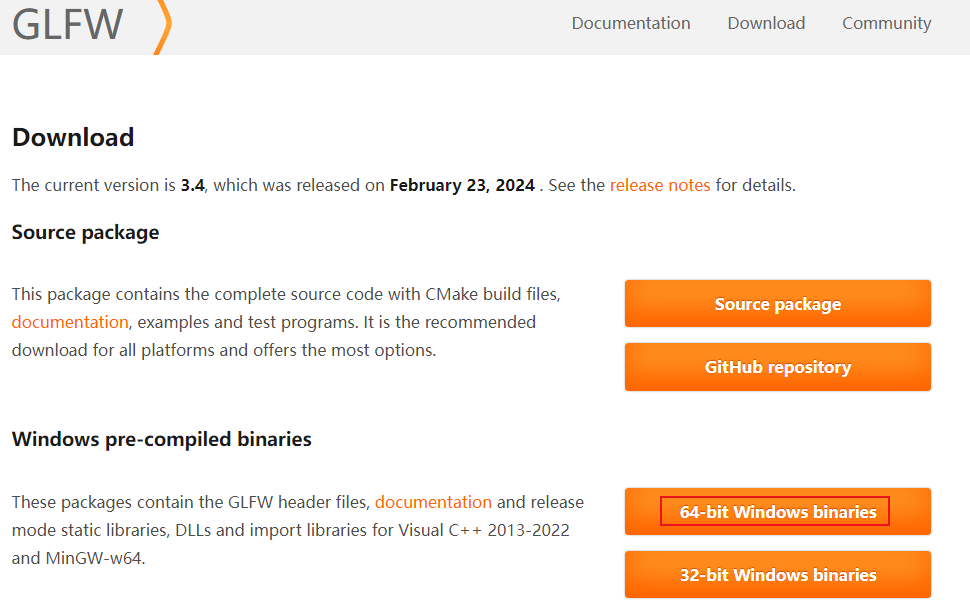
Task: Download the 64-bit Windows binaries
Action: click(x=777, y=512)
